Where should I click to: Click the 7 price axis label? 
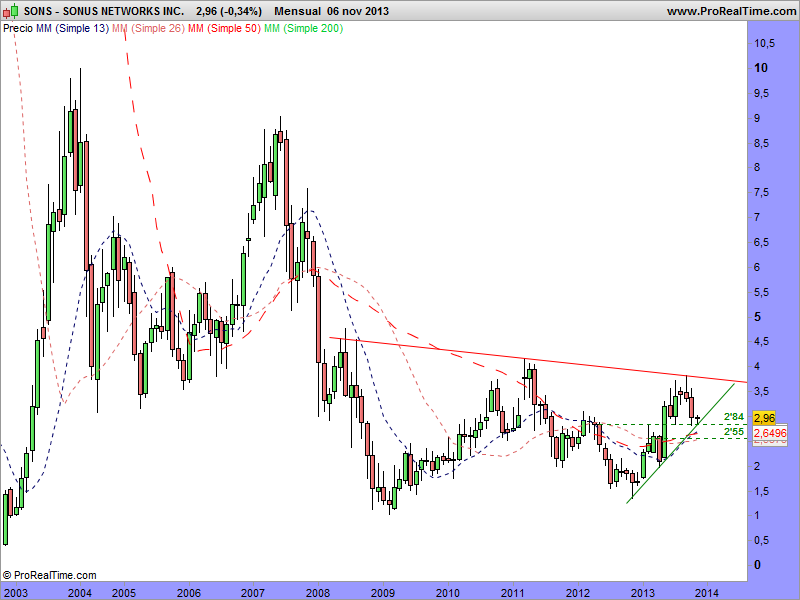click(757, 217)
